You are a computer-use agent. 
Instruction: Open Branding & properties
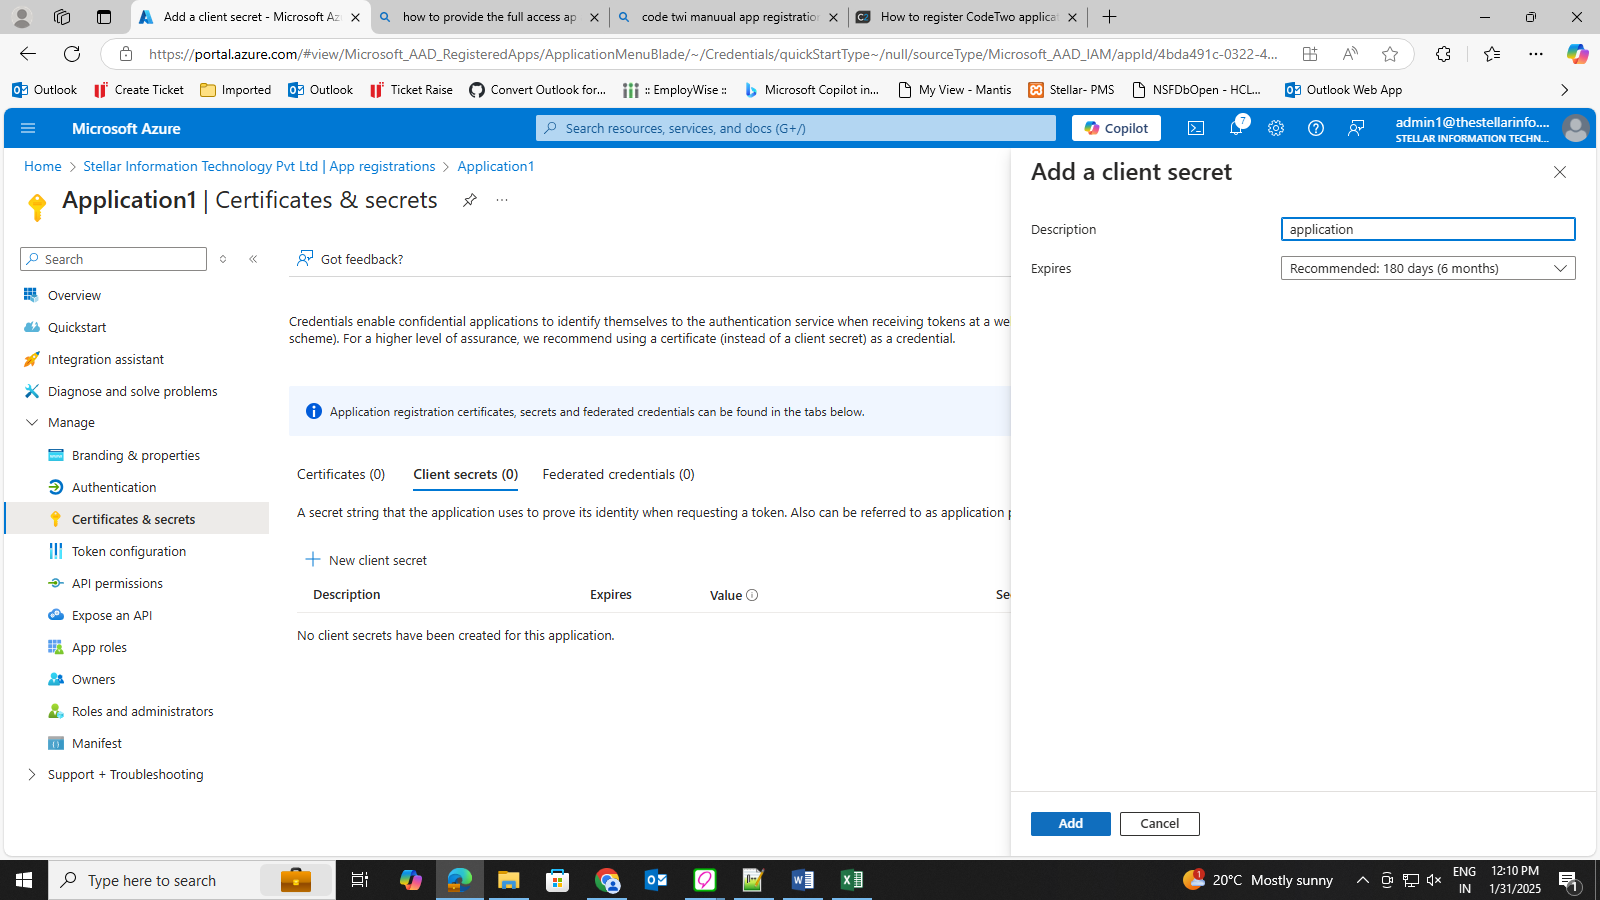pos(136,455)
